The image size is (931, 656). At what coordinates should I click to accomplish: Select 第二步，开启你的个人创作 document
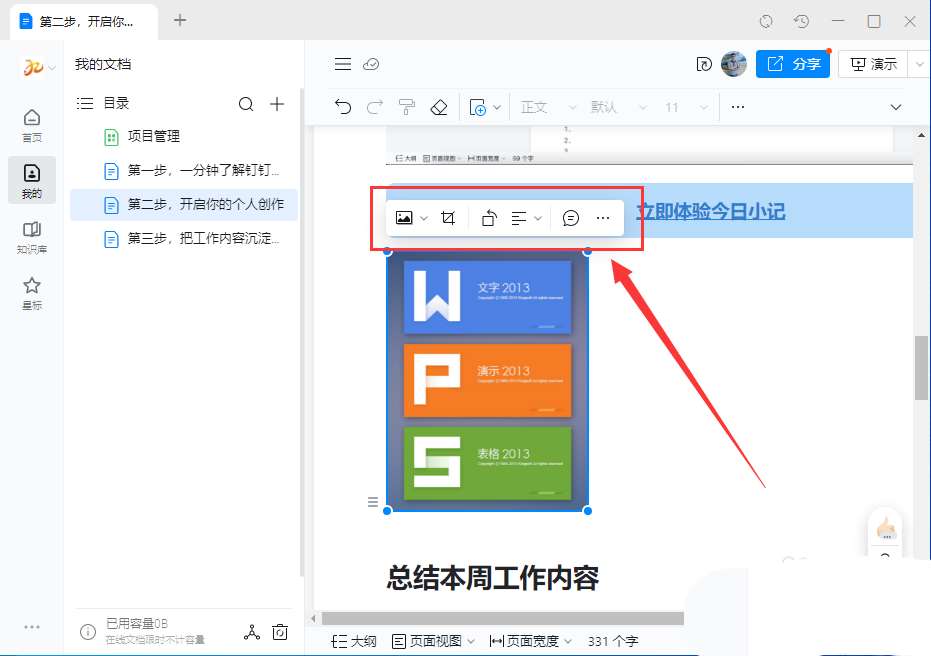click(x=184, y=205)
